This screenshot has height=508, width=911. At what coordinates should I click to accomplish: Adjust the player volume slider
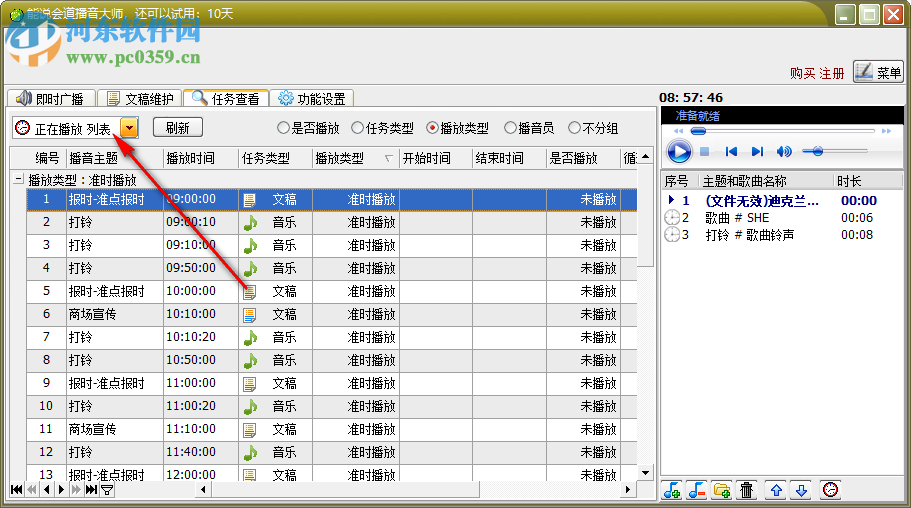835,152
